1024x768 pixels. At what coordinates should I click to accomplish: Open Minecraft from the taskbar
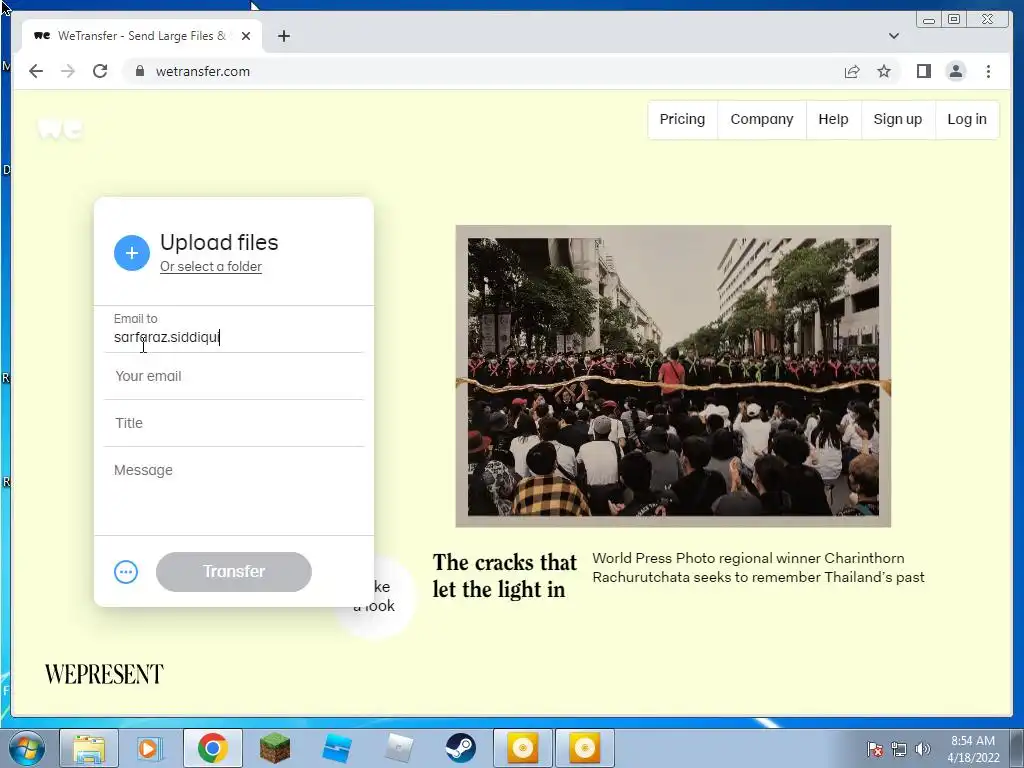(x=274, y=748)
